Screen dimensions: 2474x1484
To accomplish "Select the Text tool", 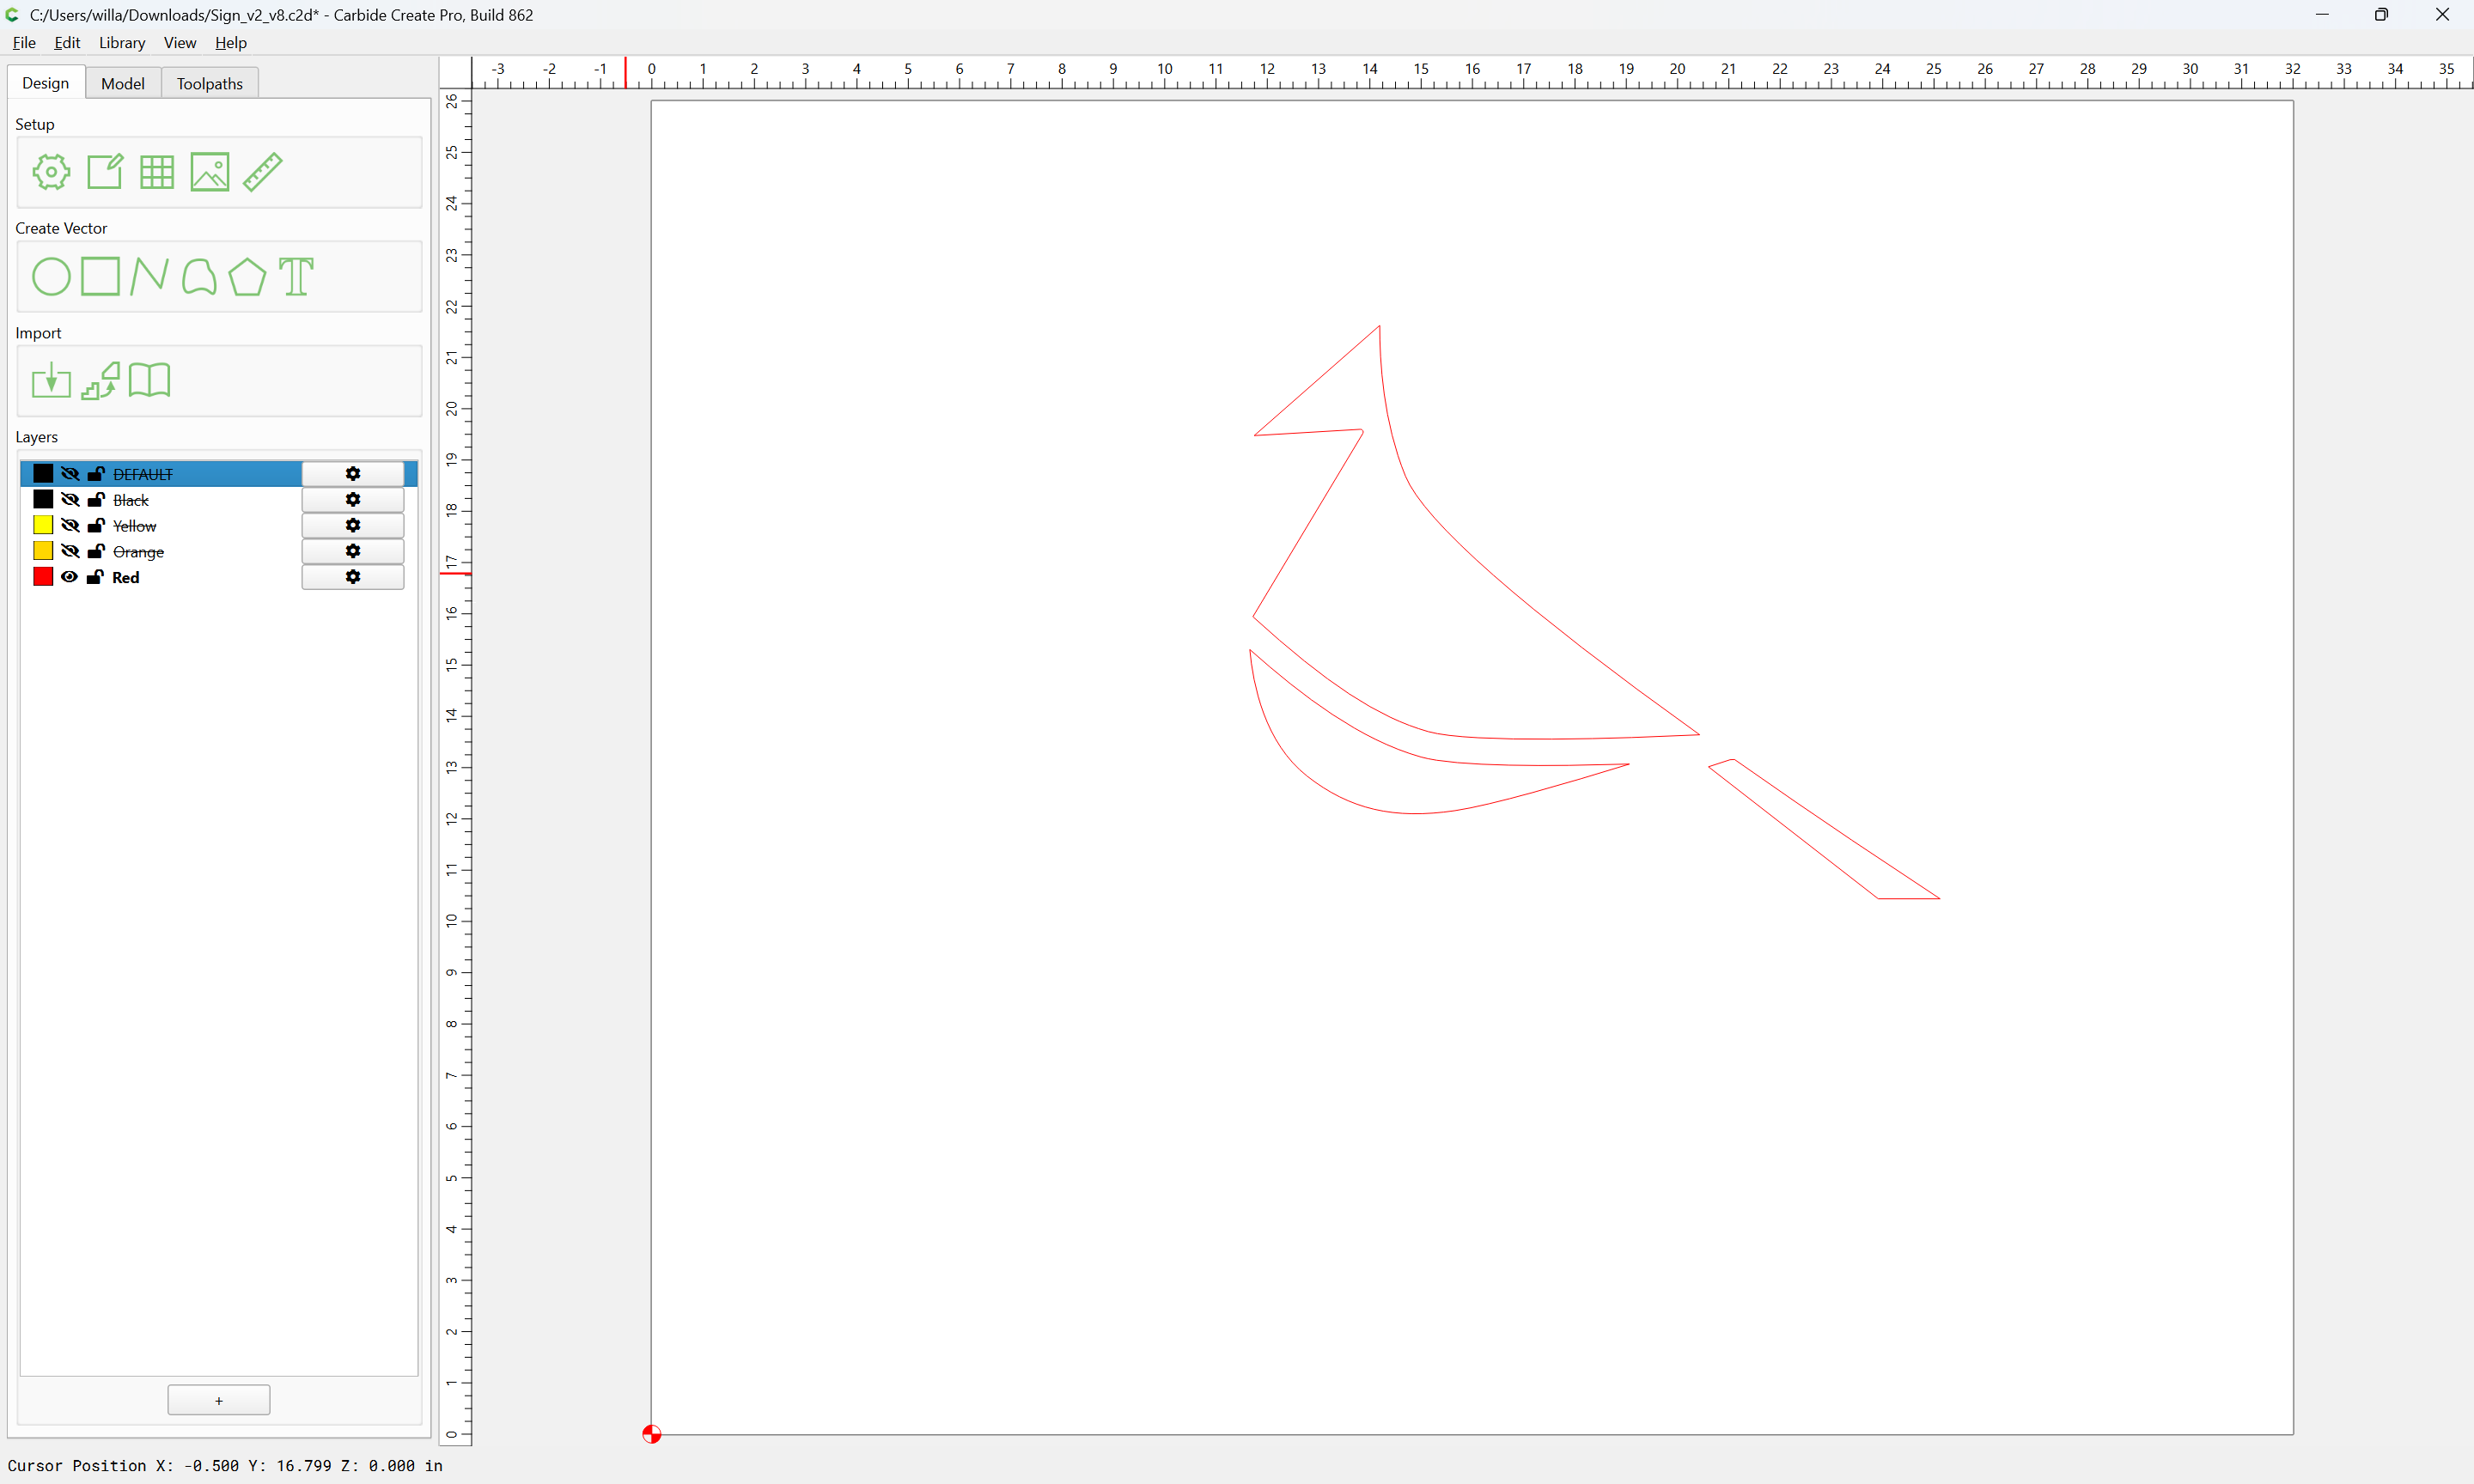I will 296,277.
